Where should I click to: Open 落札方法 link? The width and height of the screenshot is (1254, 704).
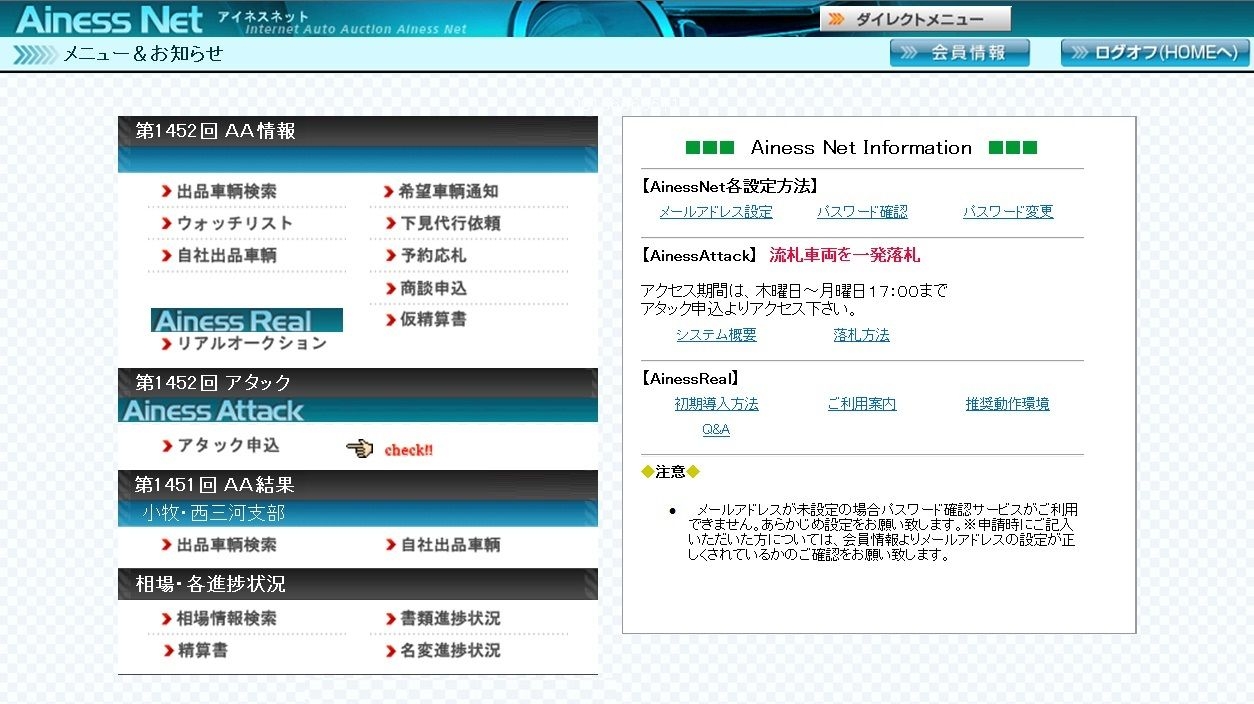[x=862, y=335]
